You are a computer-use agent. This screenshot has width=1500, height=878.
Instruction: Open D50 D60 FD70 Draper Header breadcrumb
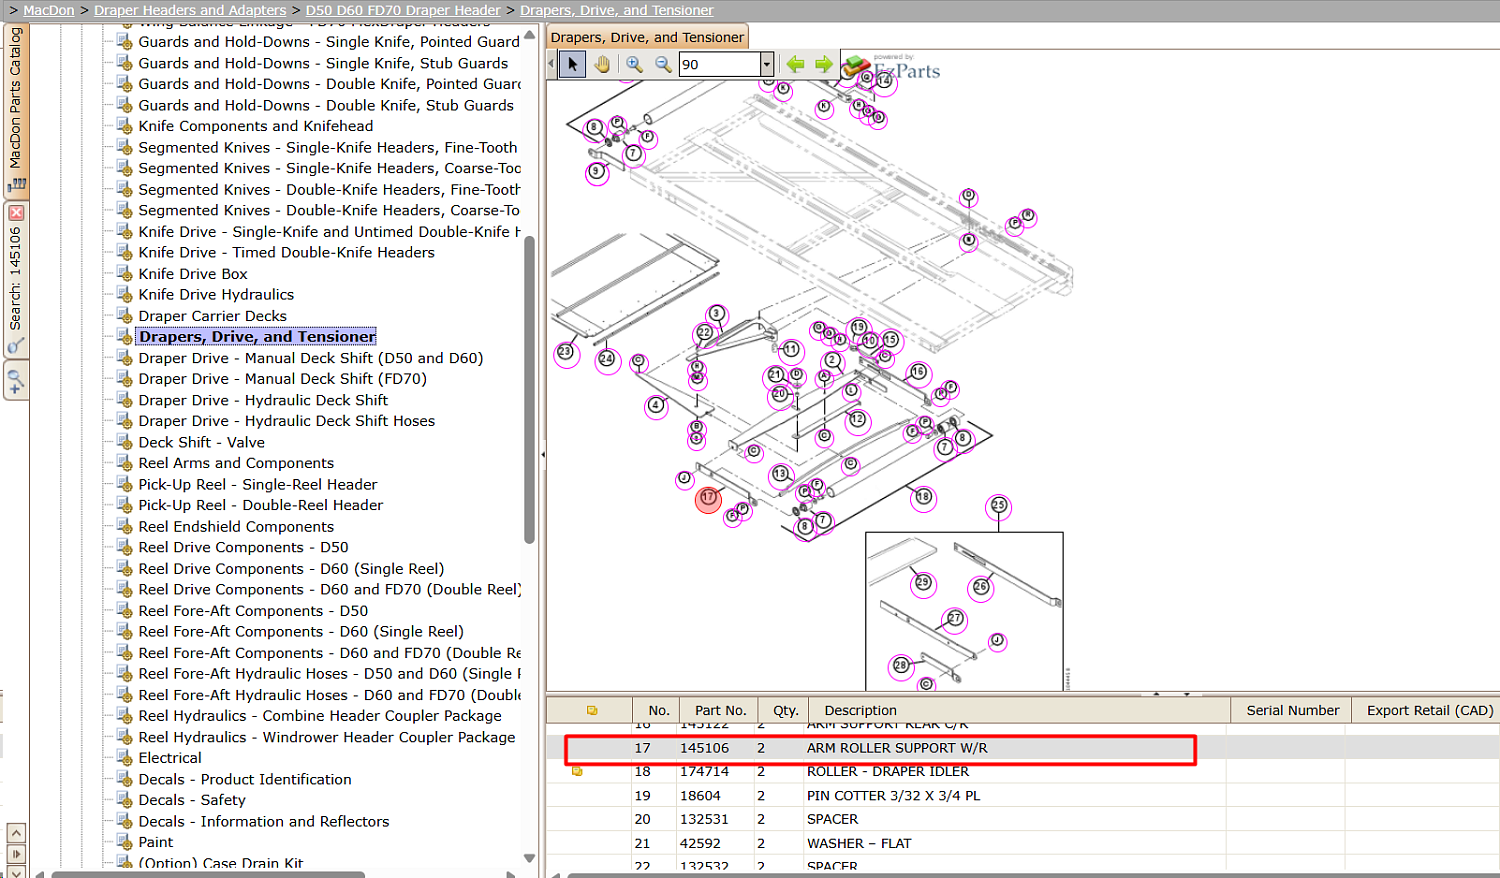coord(403,10)
